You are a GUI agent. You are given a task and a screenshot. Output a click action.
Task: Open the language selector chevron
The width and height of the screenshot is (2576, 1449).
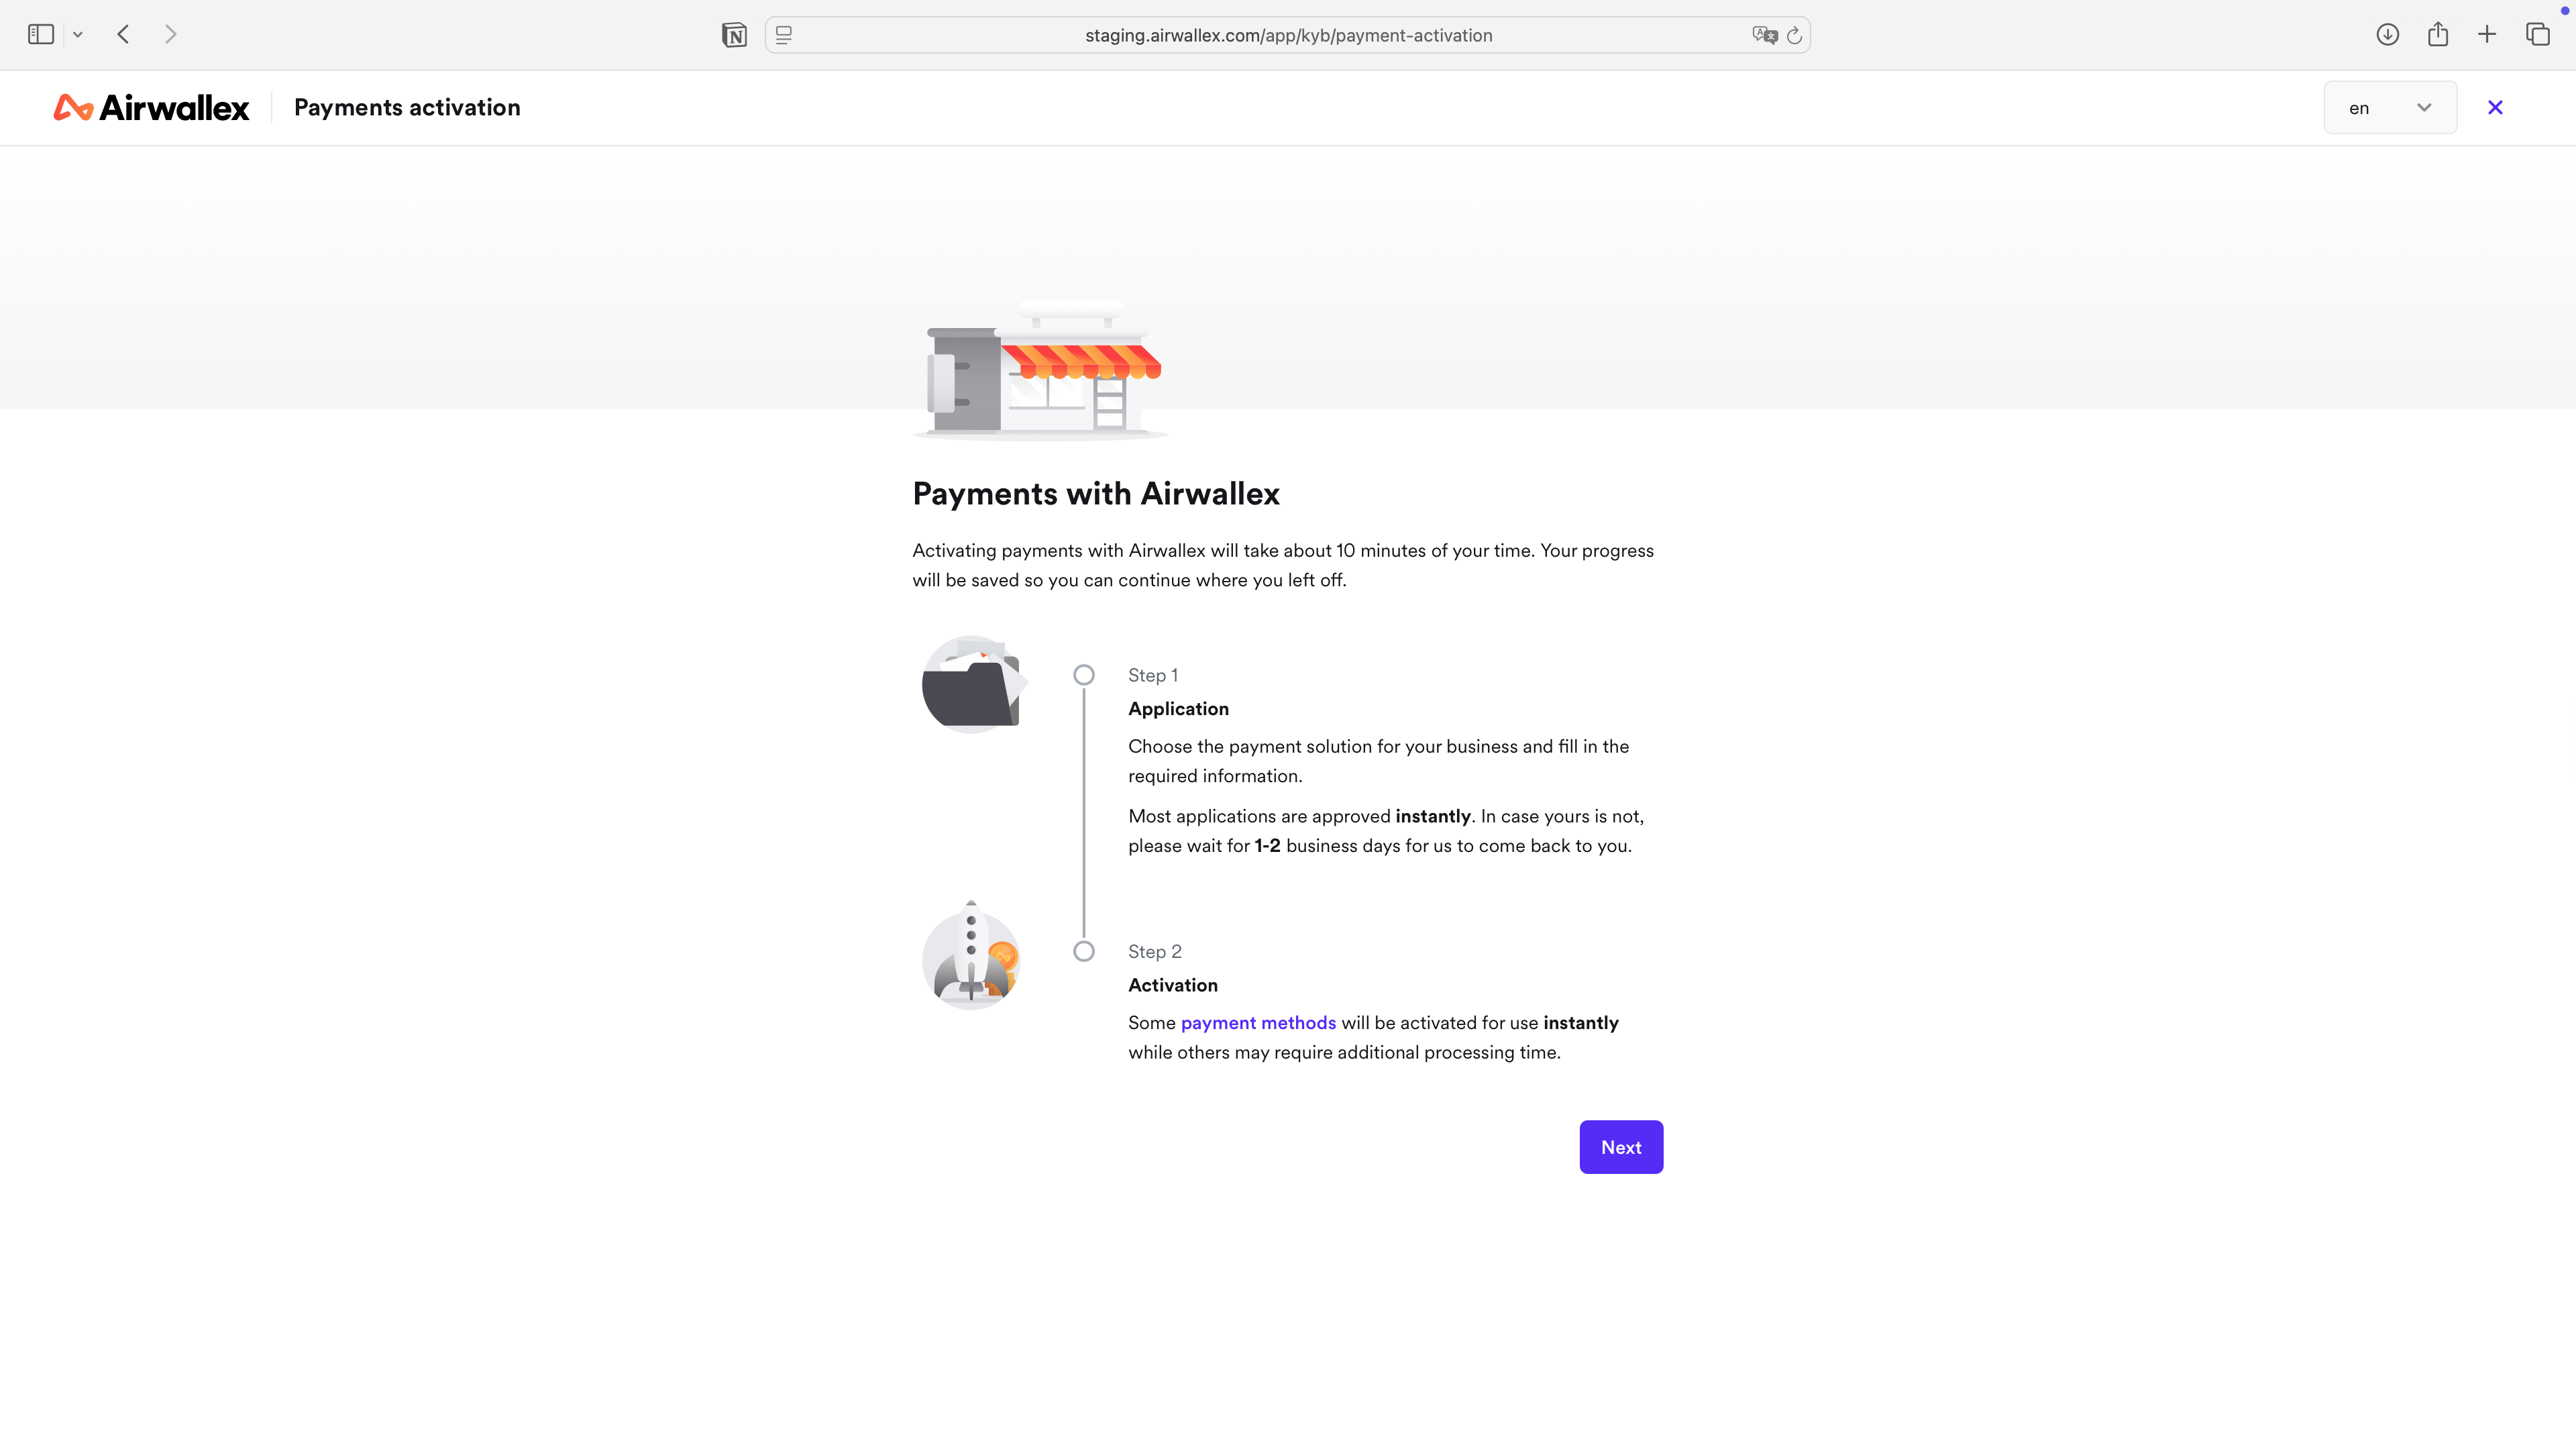coord(2424,107)
